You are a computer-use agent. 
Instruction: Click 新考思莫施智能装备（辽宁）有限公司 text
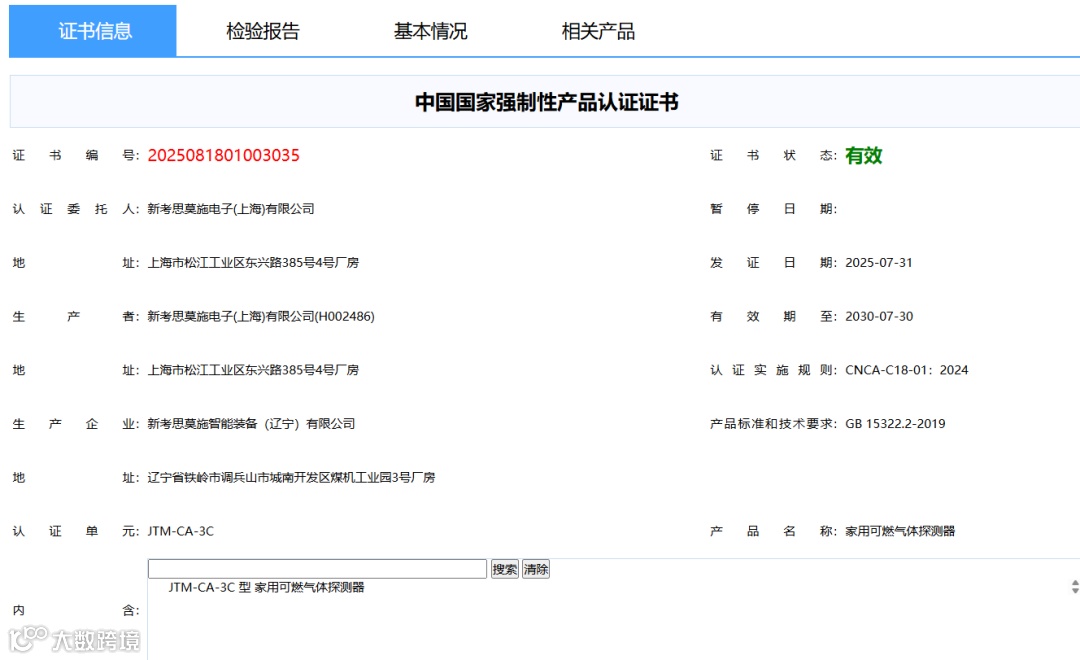coord(251,424)
